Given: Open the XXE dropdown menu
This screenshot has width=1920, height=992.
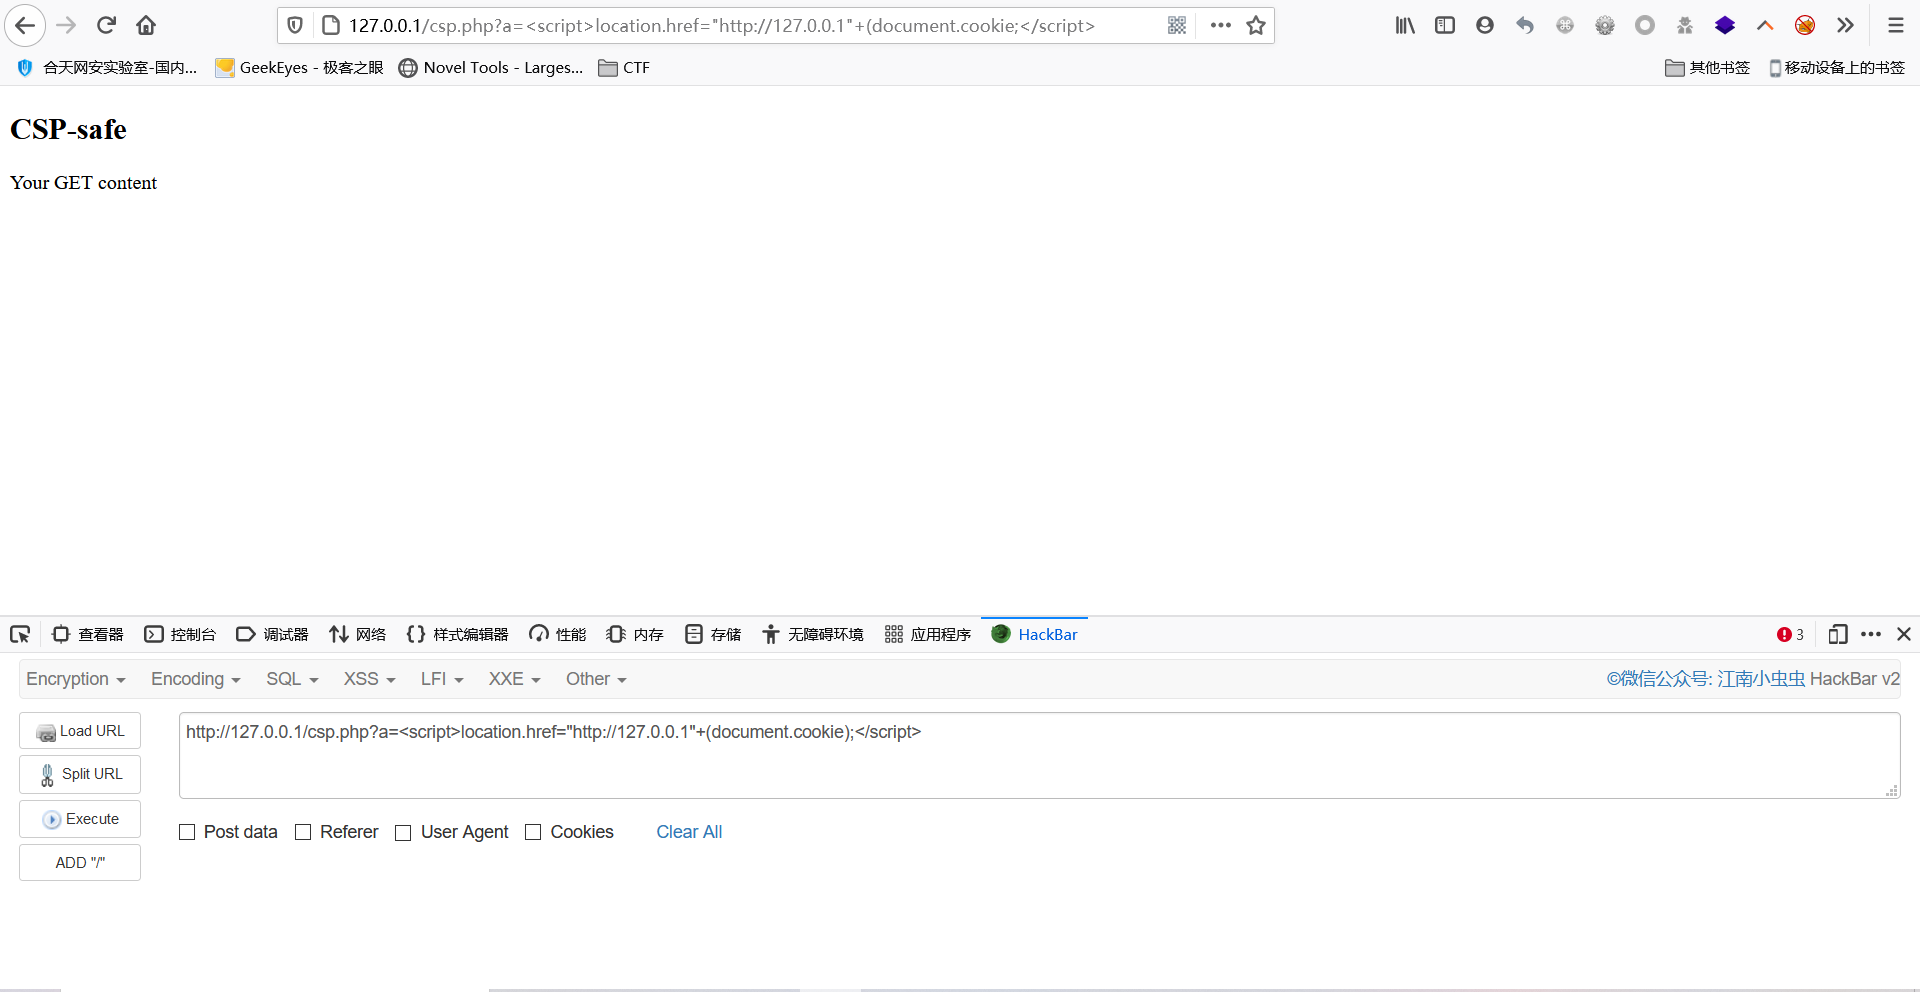Looking at the screenshot, I should 514,679.
